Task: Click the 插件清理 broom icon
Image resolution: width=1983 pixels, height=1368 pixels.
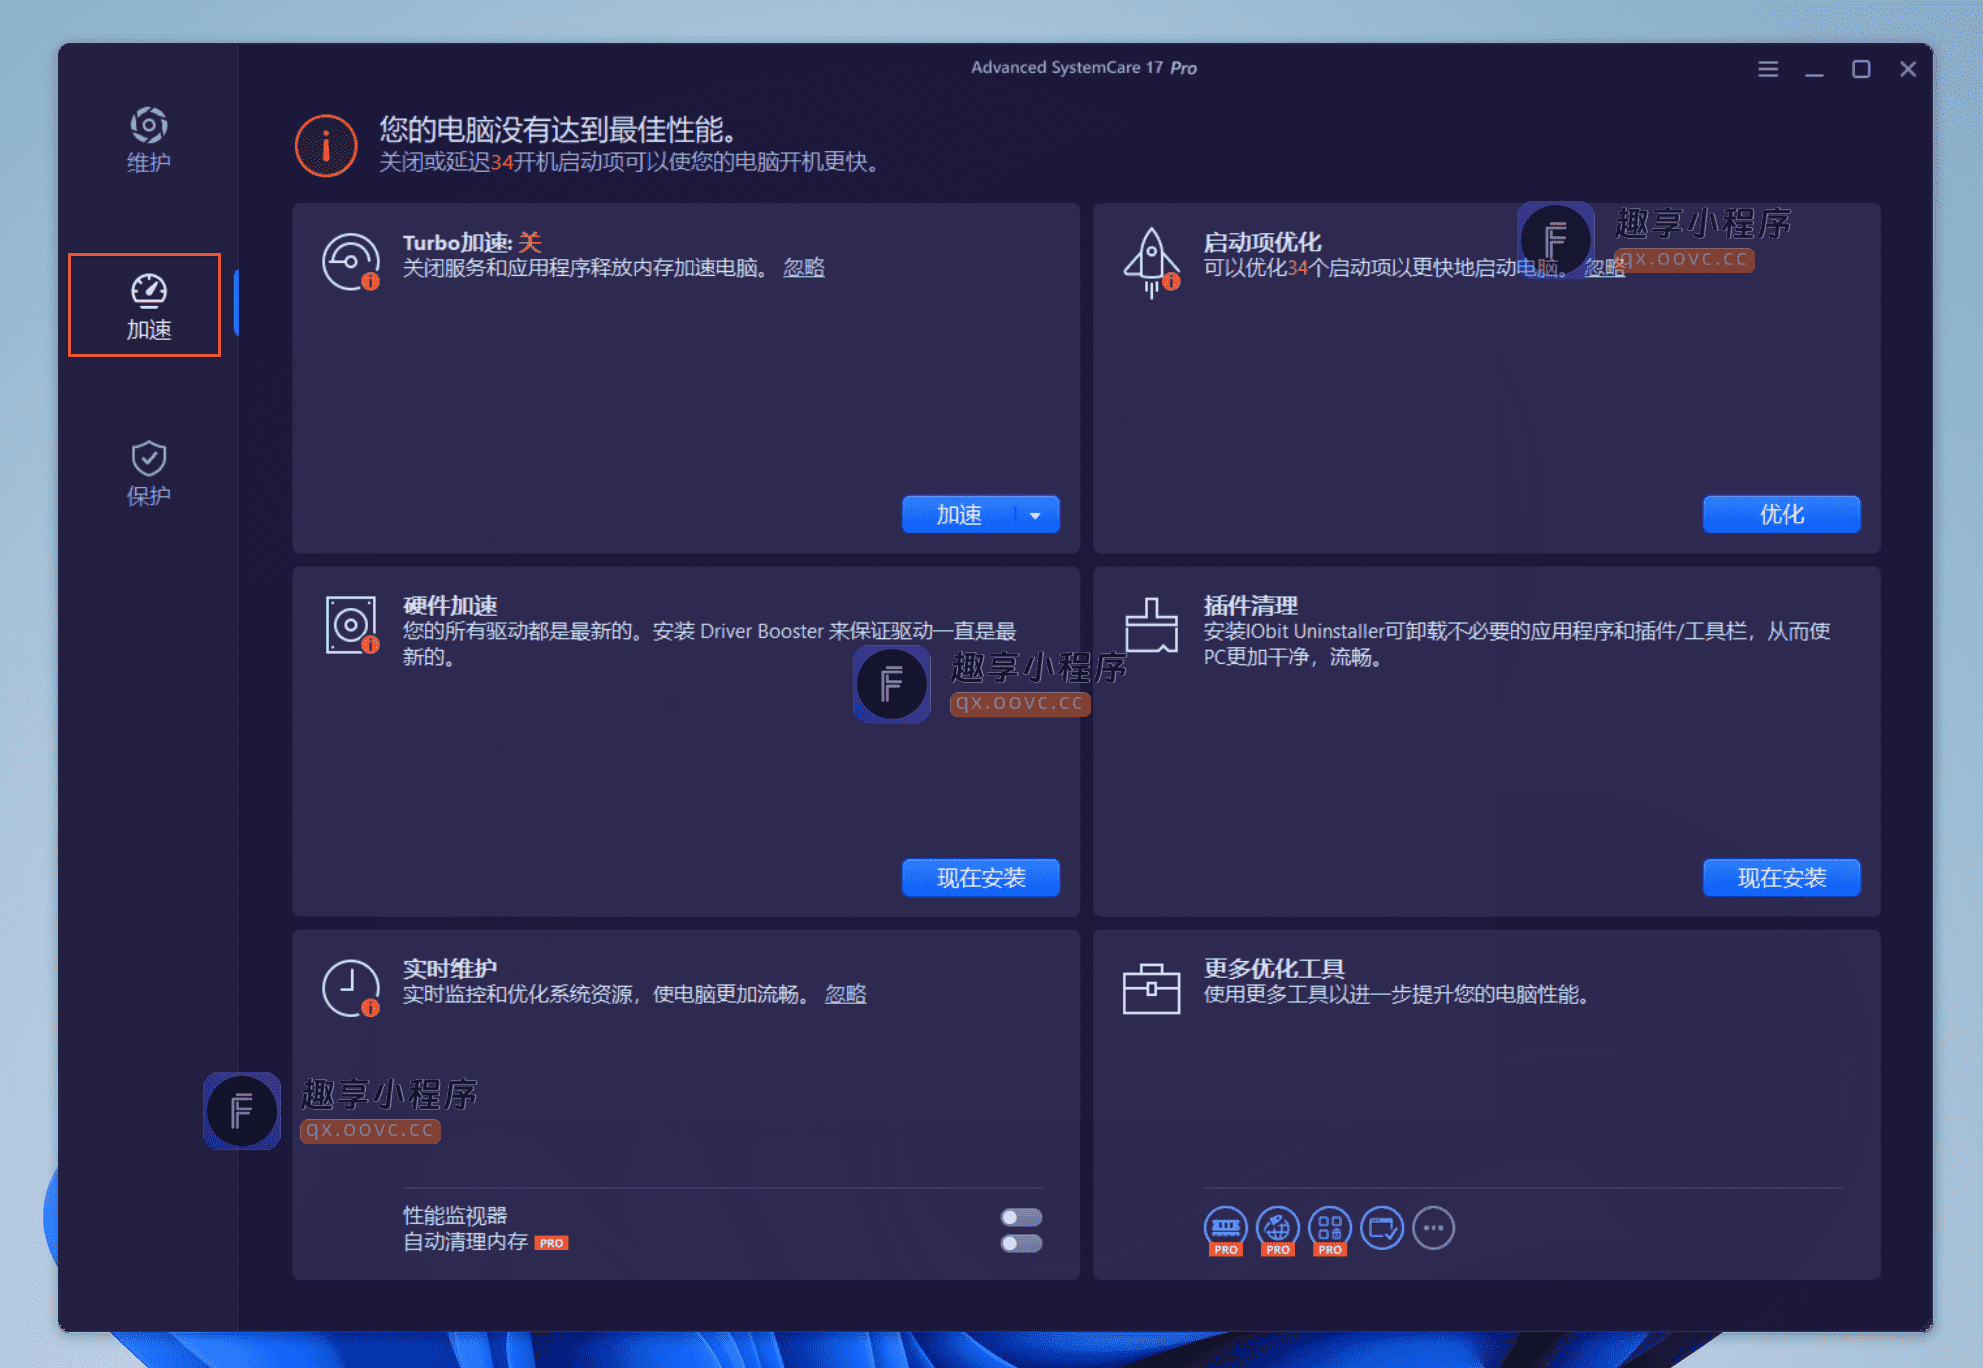Action: (x=1151, y=625)
